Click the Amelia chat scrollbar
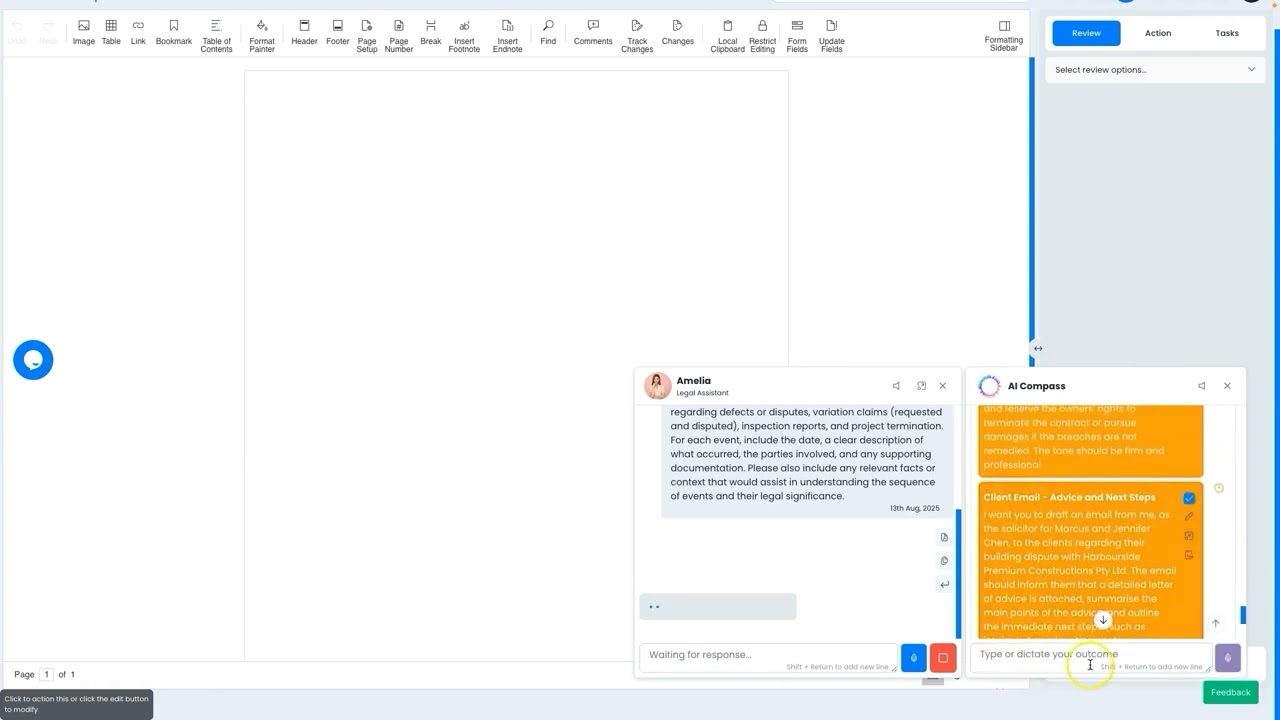This screenshot has height=720, width=1280. [959, 574]
